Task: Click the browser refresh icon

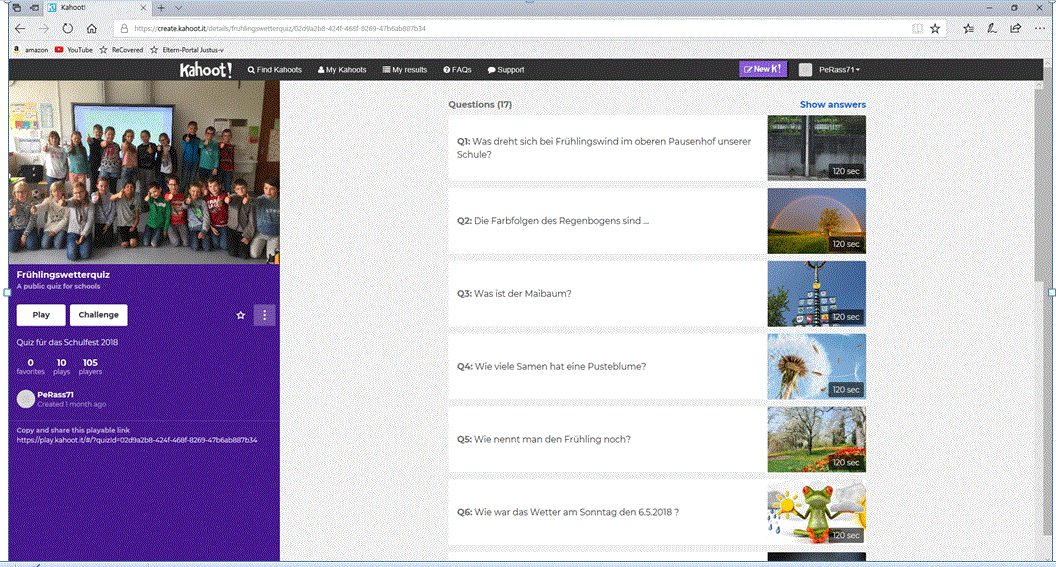Action: (x=68, y=29)
